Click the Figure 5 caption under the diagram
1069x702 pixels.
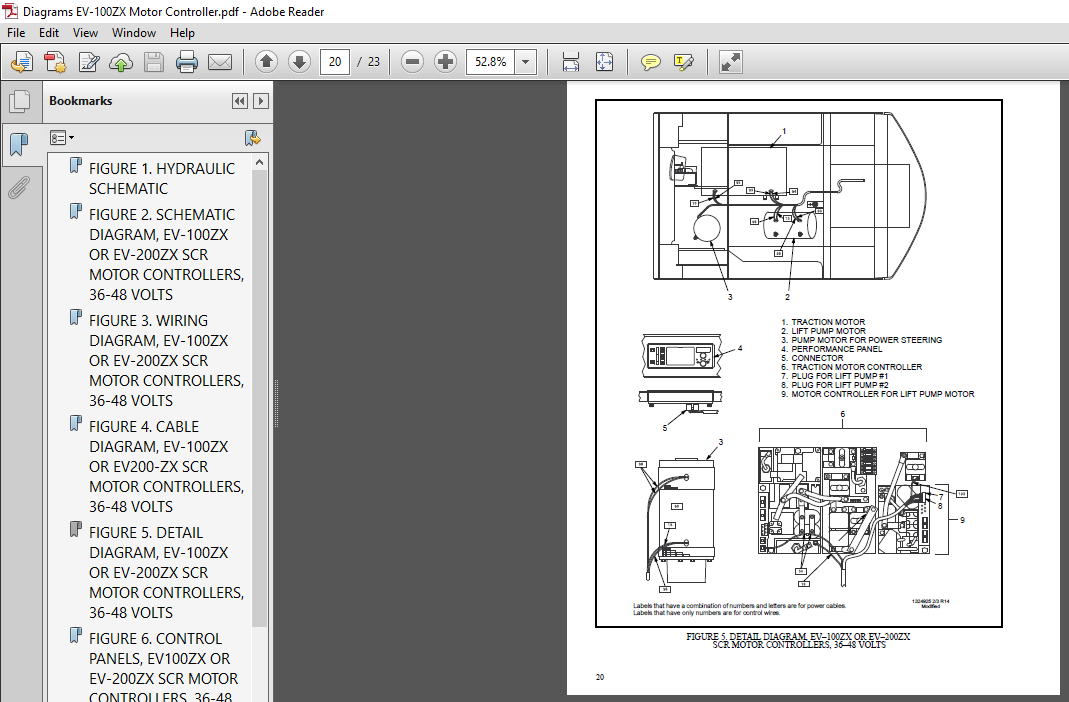(798, 641)
